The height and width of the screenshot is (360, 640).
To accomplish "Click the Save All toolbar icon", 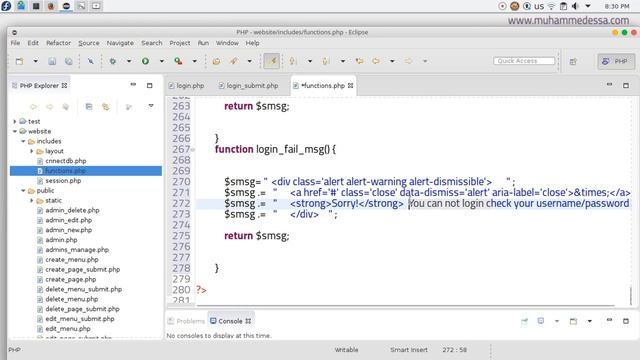I will tap(69, 61).
